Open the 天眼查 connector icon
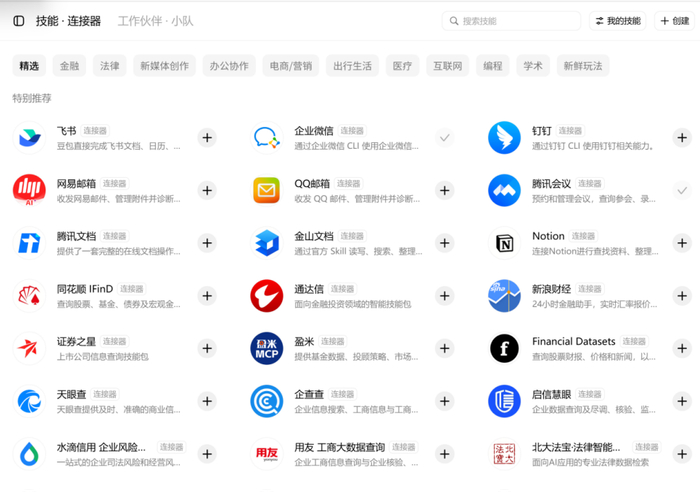The image size is (700, 492). click(x=29, y=401)
